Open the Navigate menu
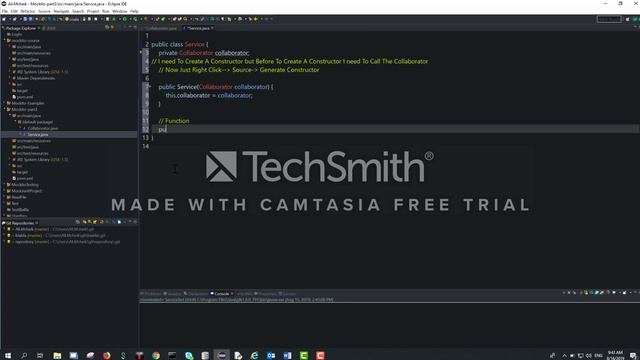Viewport: 640px width, 360px height. pyautogui.click(x=62, y=11)
